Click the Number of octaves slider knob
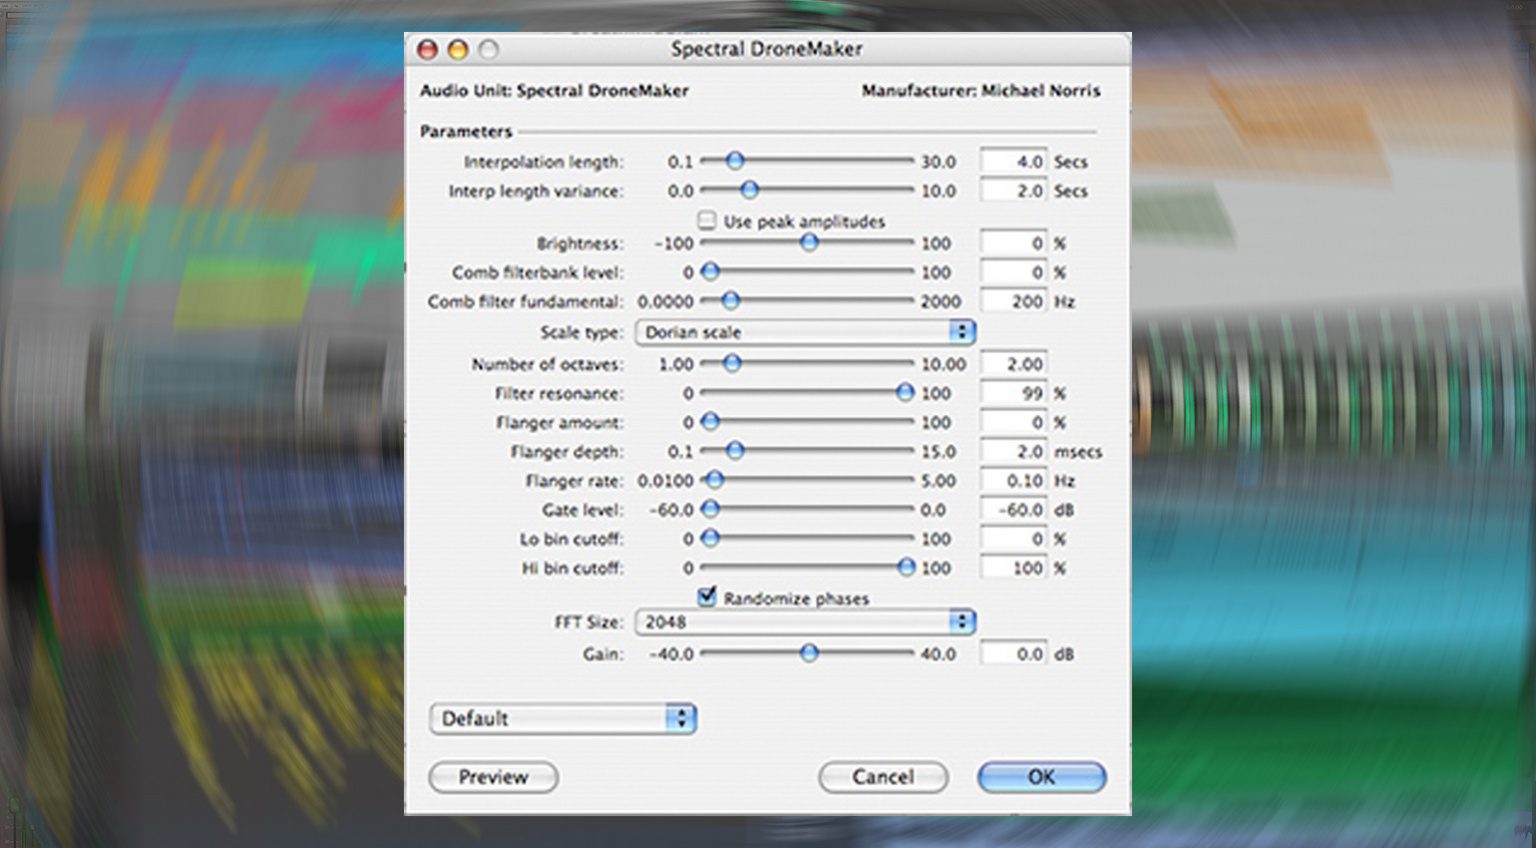The width and height of the screenshot is (1536, 848). pos(732,363)
